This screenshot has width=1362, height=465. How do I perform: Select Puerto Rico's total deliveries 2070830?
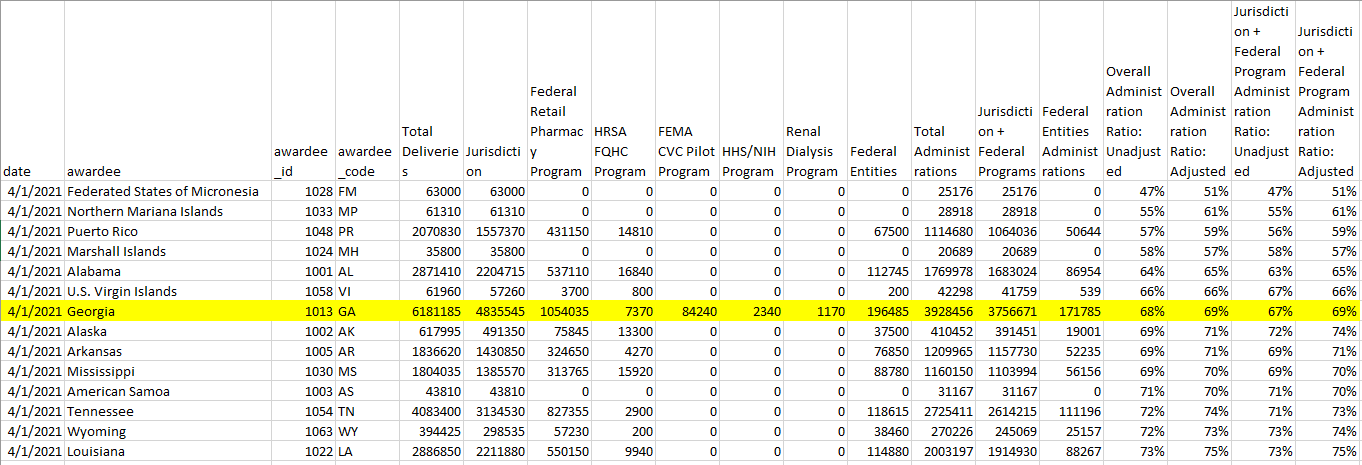point(430,231)
